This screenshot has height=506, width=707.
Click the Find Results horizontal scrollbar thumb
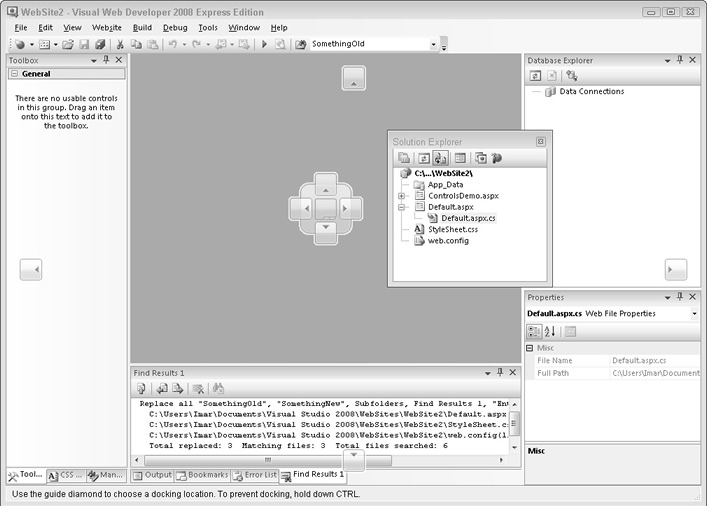pyautogui.click(x=268, y=460)
